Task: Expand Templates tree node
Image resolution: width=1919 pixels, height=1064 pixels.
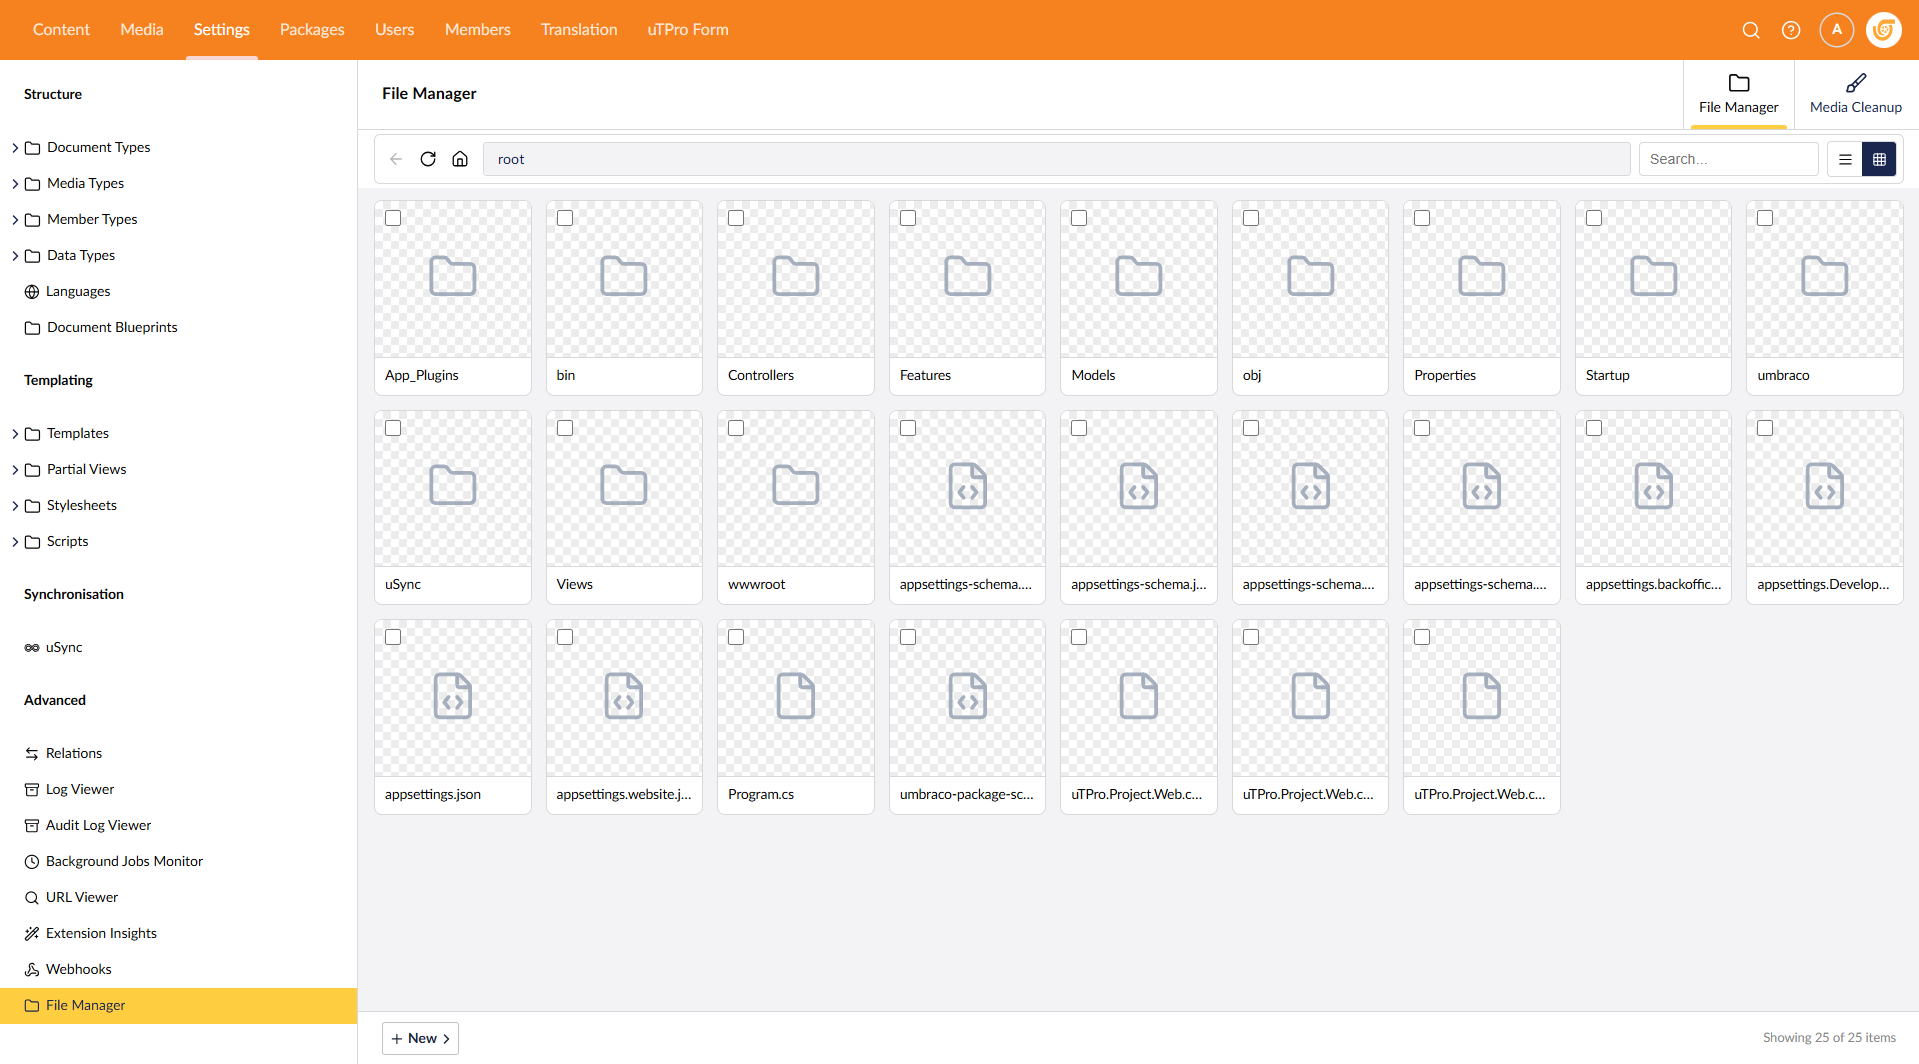Action: coord(15,434)
